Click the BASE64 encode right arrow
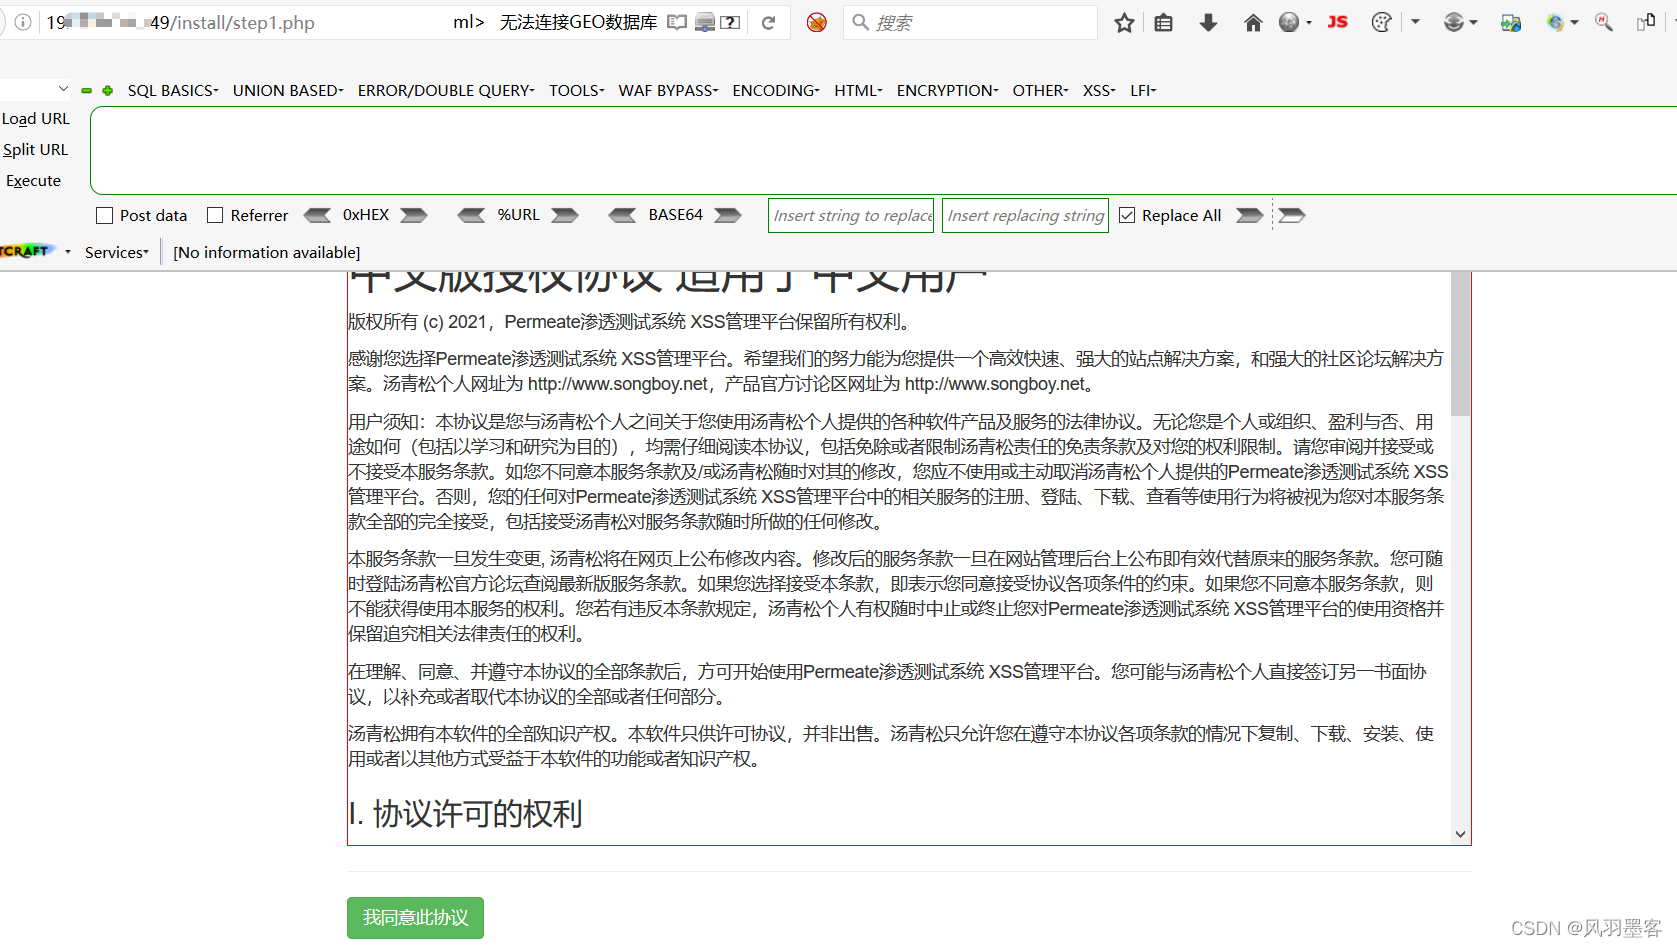 pos(728,215)
